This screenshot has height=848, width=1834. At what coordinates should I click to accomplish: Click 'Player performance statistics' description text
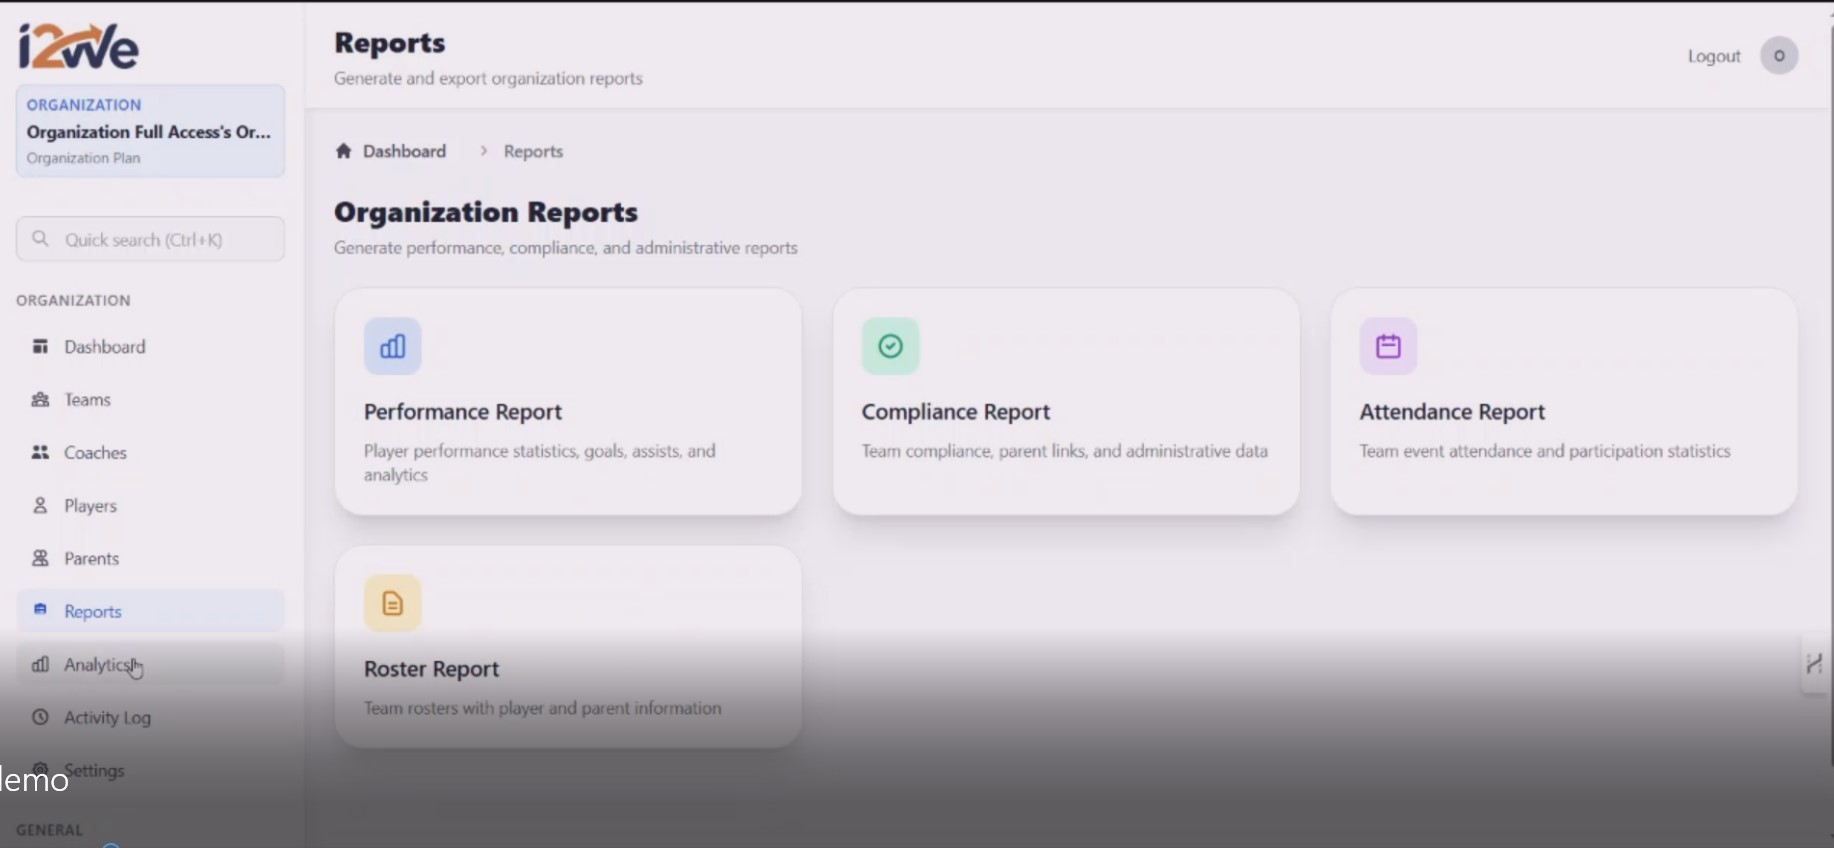540,463
